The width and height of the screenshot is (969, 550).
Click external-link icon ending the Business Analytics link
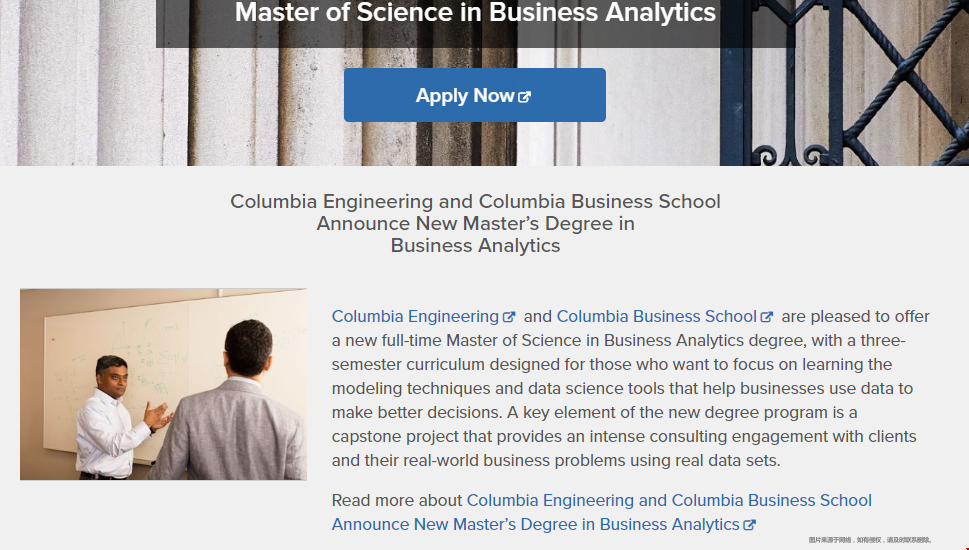(x=749, y=525)
